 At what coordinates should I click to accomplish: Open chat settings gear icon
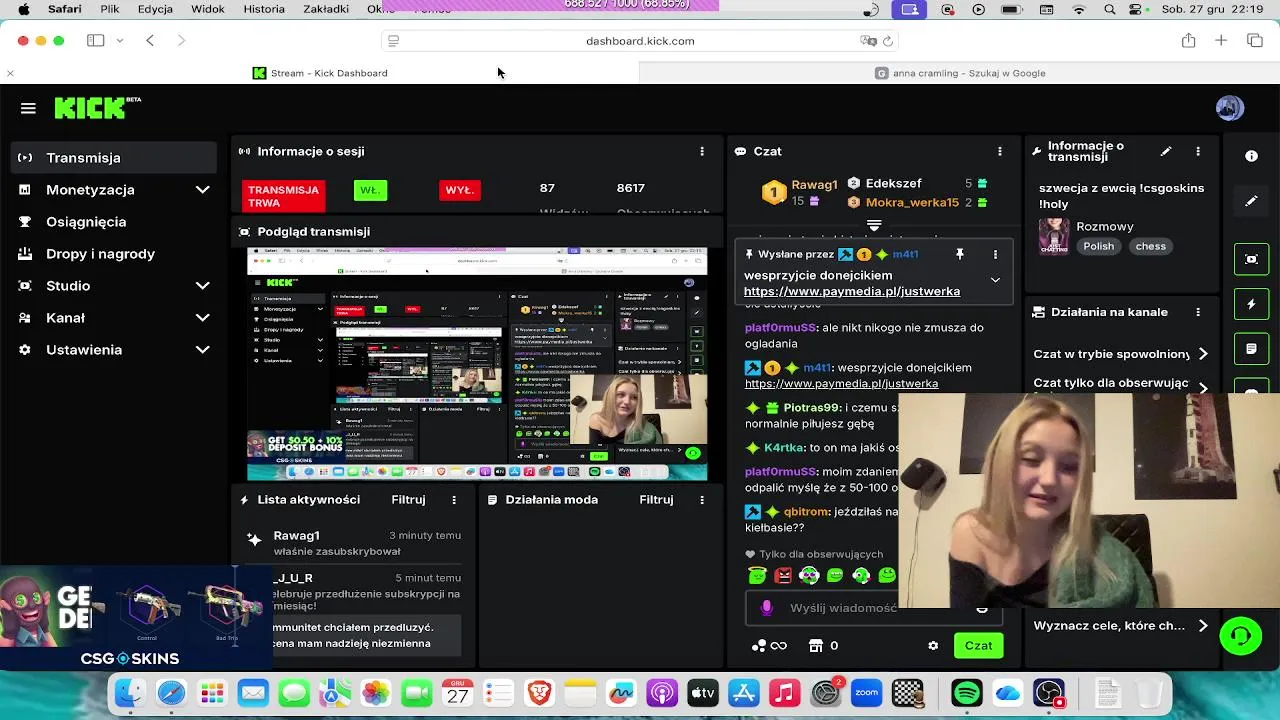click(933, 646)
